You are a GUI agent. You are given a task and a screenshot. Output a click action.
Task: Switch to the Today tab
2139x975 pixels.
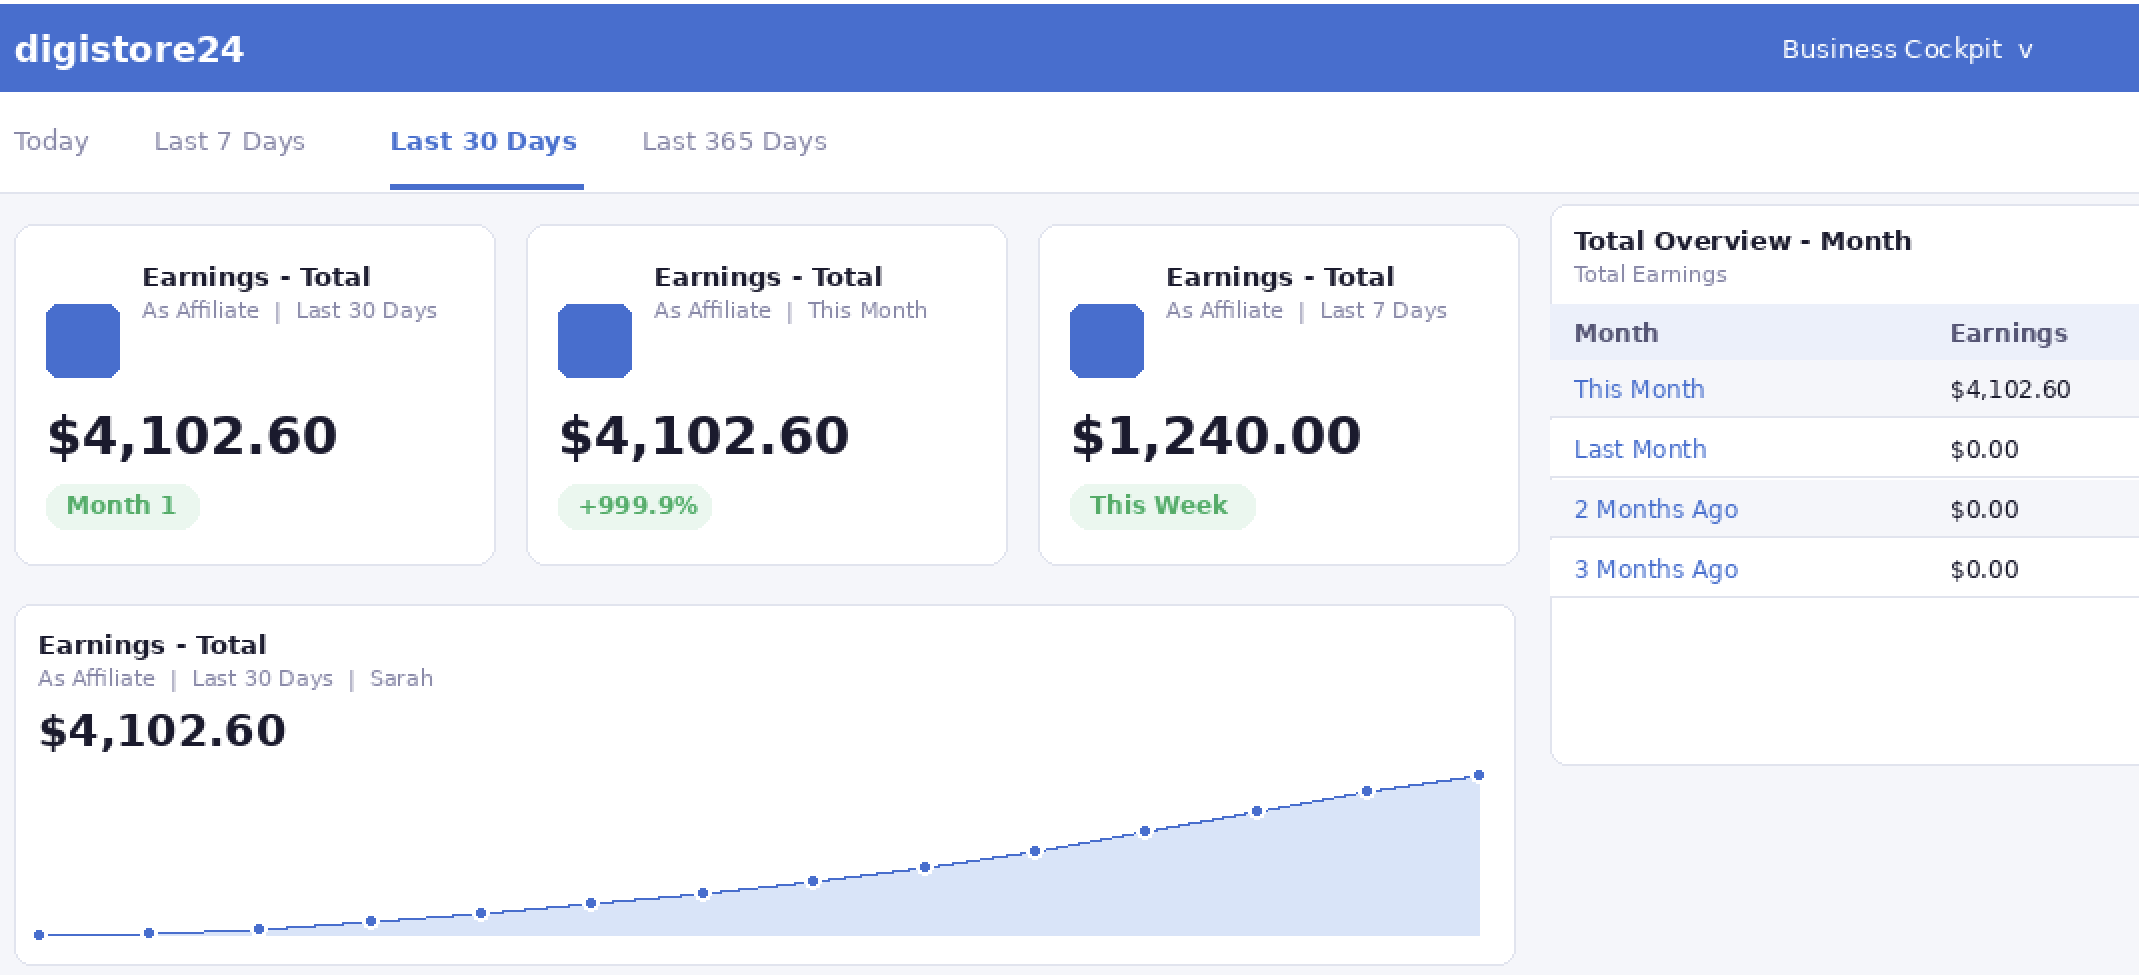tap(51, 141)
